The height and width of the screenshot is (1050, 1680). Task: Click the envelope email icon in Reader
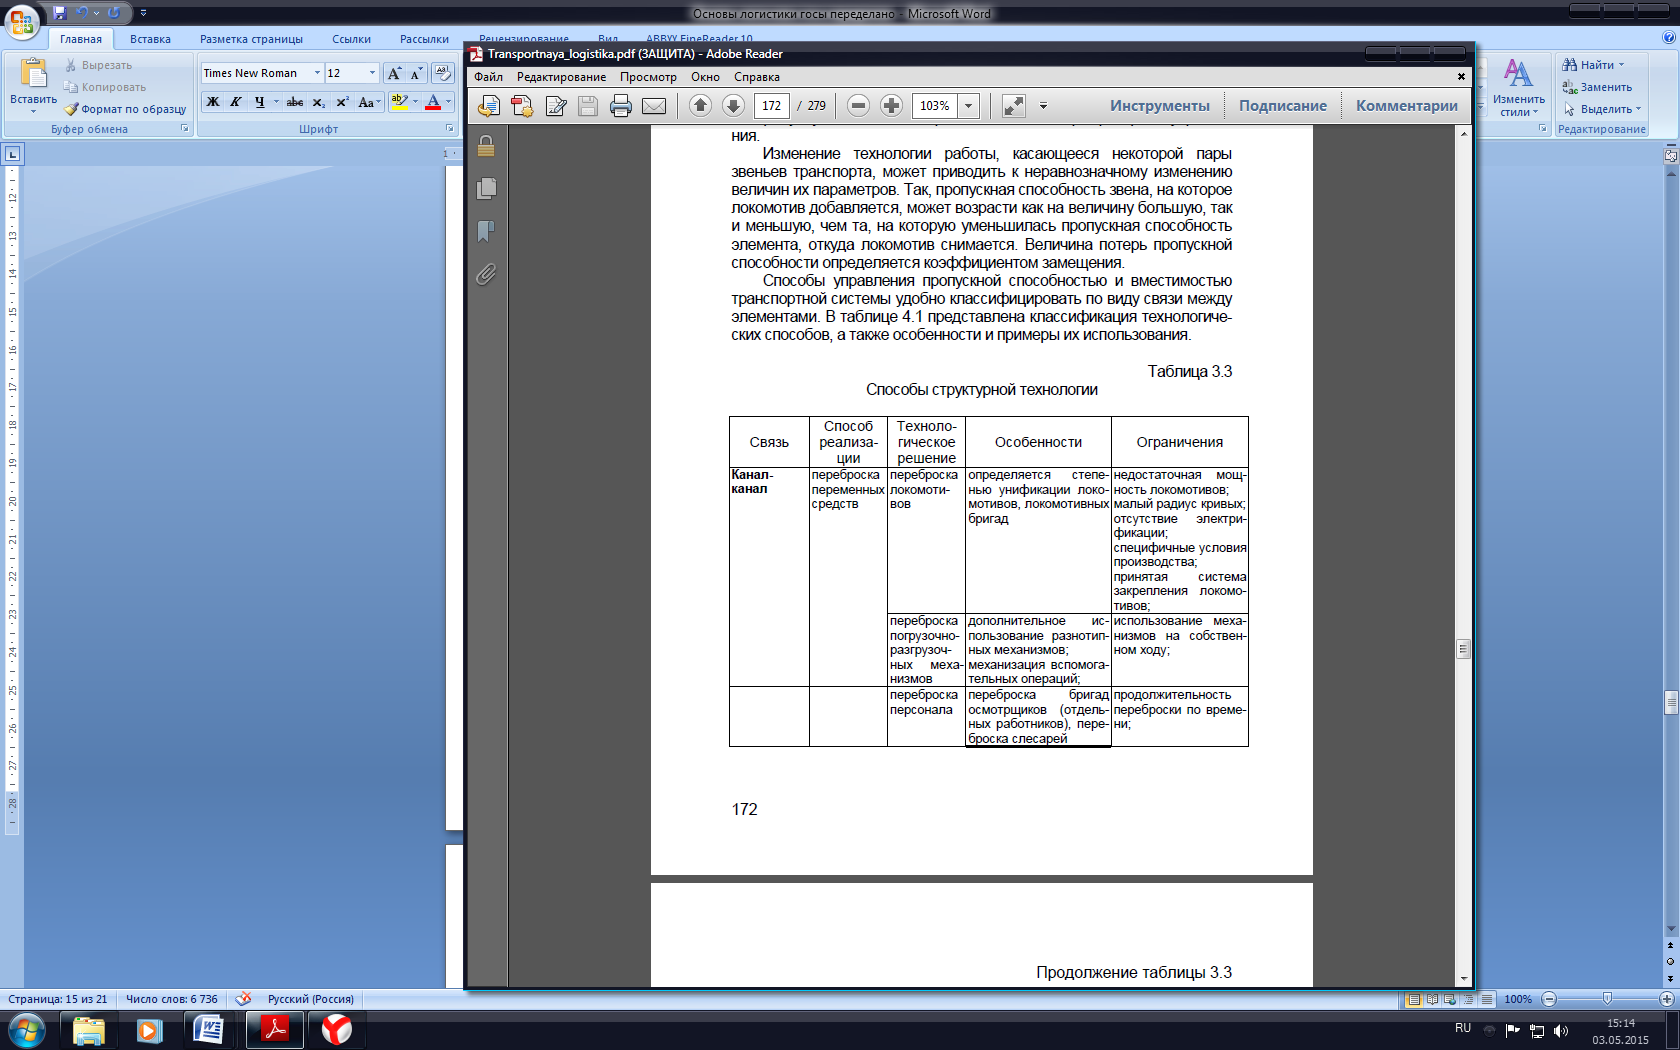pos(654,106)
